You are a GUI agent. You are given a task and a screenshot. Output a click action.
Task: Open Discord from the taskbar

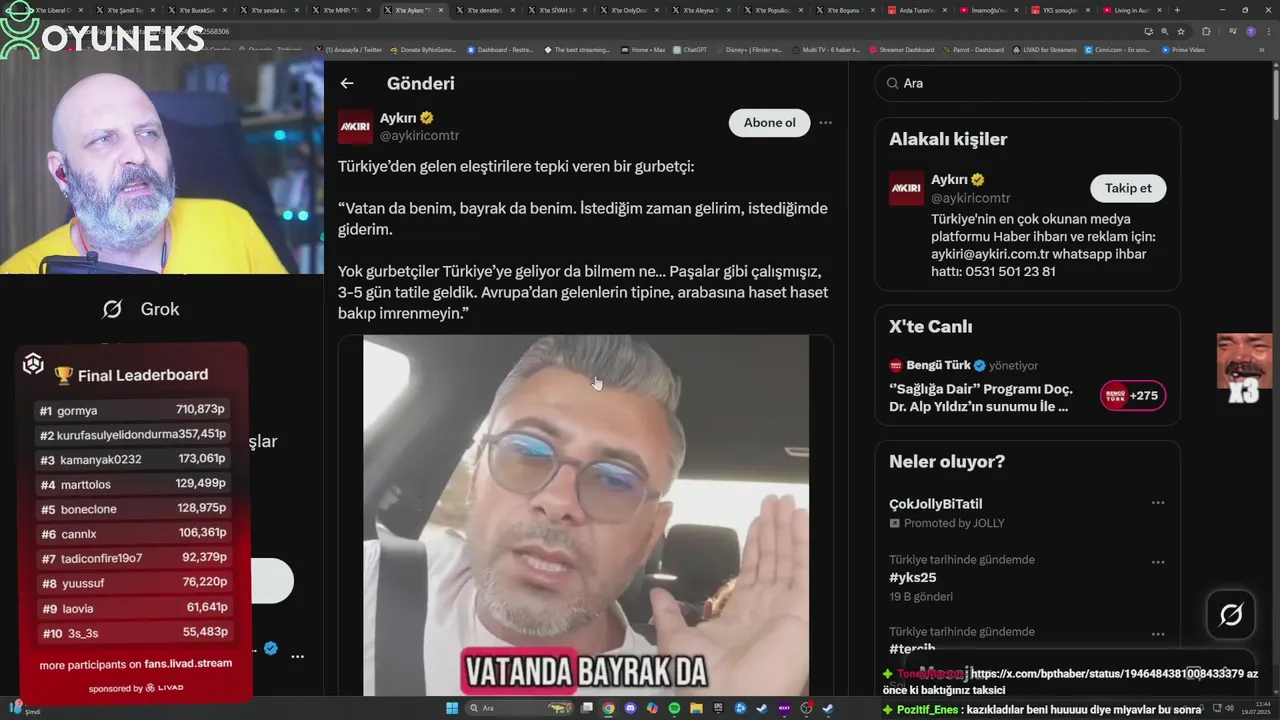[630, 708]
